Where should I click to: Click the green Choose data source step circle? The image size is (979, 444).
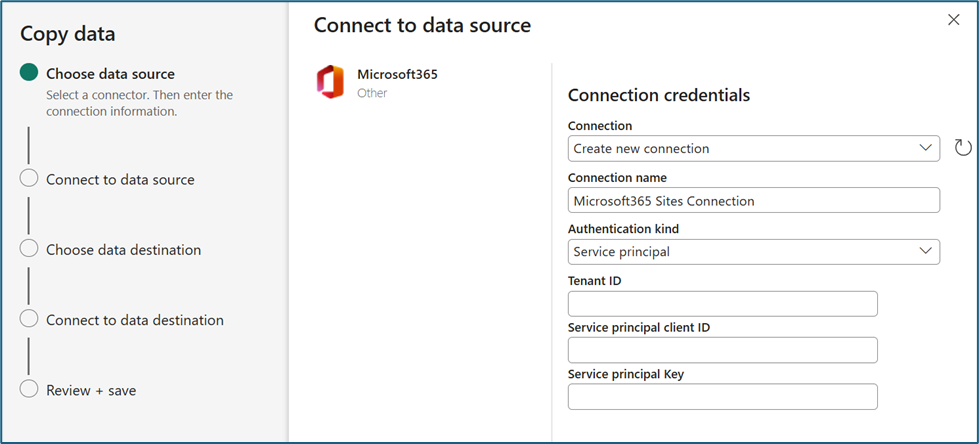pyautogui.click(x=29, y=72)
